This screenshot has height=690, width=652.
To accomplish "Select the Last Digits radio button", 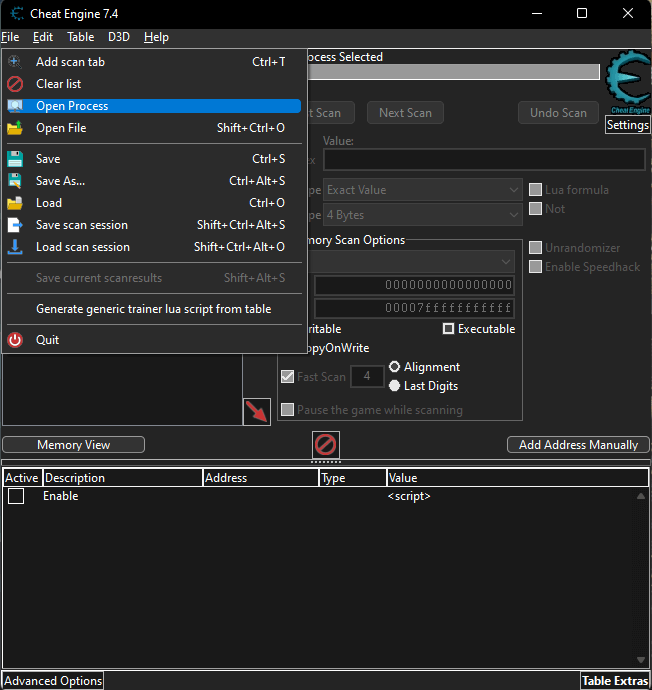I will 395,385.
